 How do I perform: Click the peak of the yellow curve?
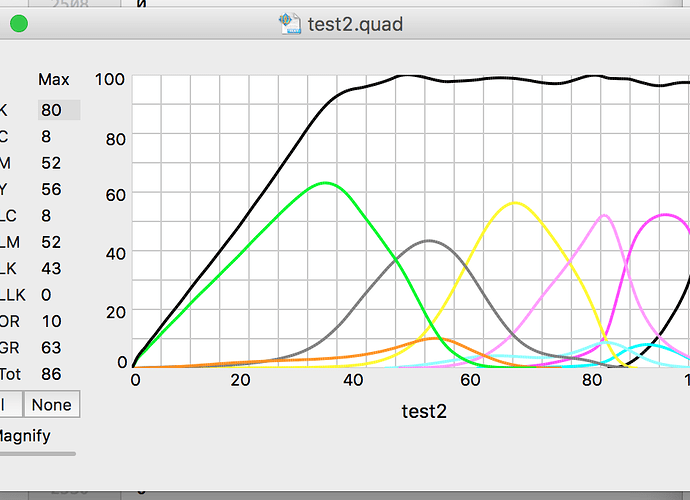click(x=515, y=203)
